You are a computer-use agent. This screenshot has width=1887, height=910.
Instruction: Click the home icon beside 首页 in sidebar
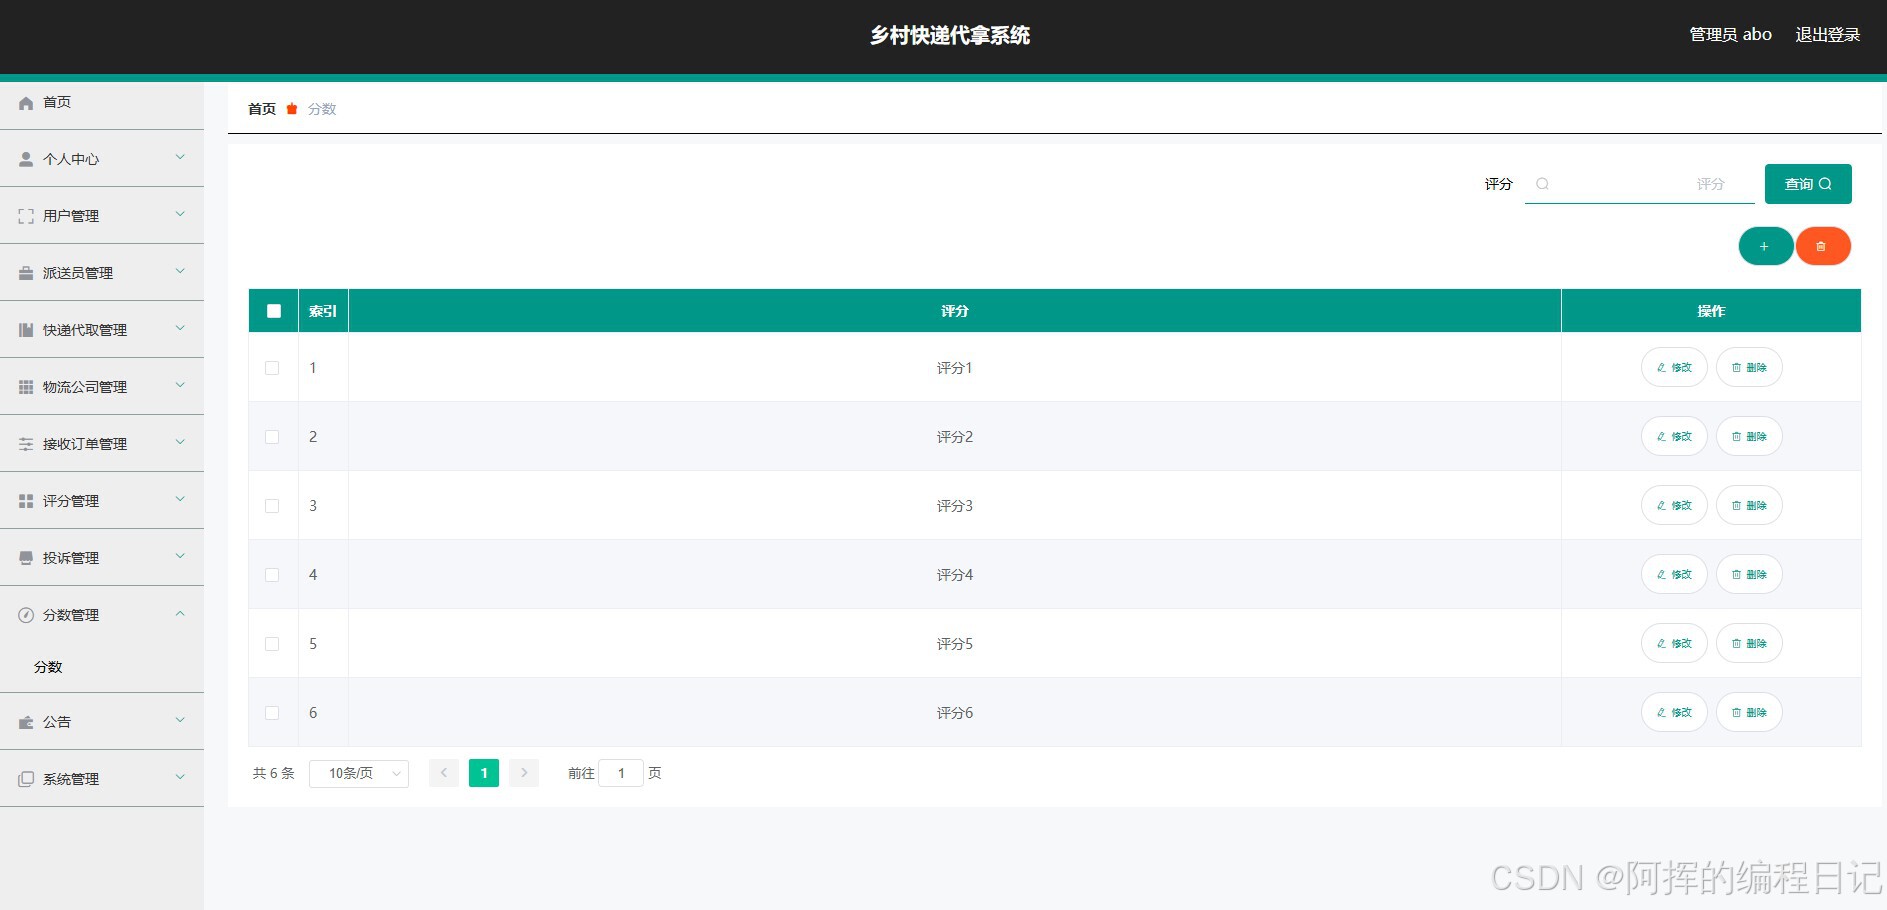(26, 103)
